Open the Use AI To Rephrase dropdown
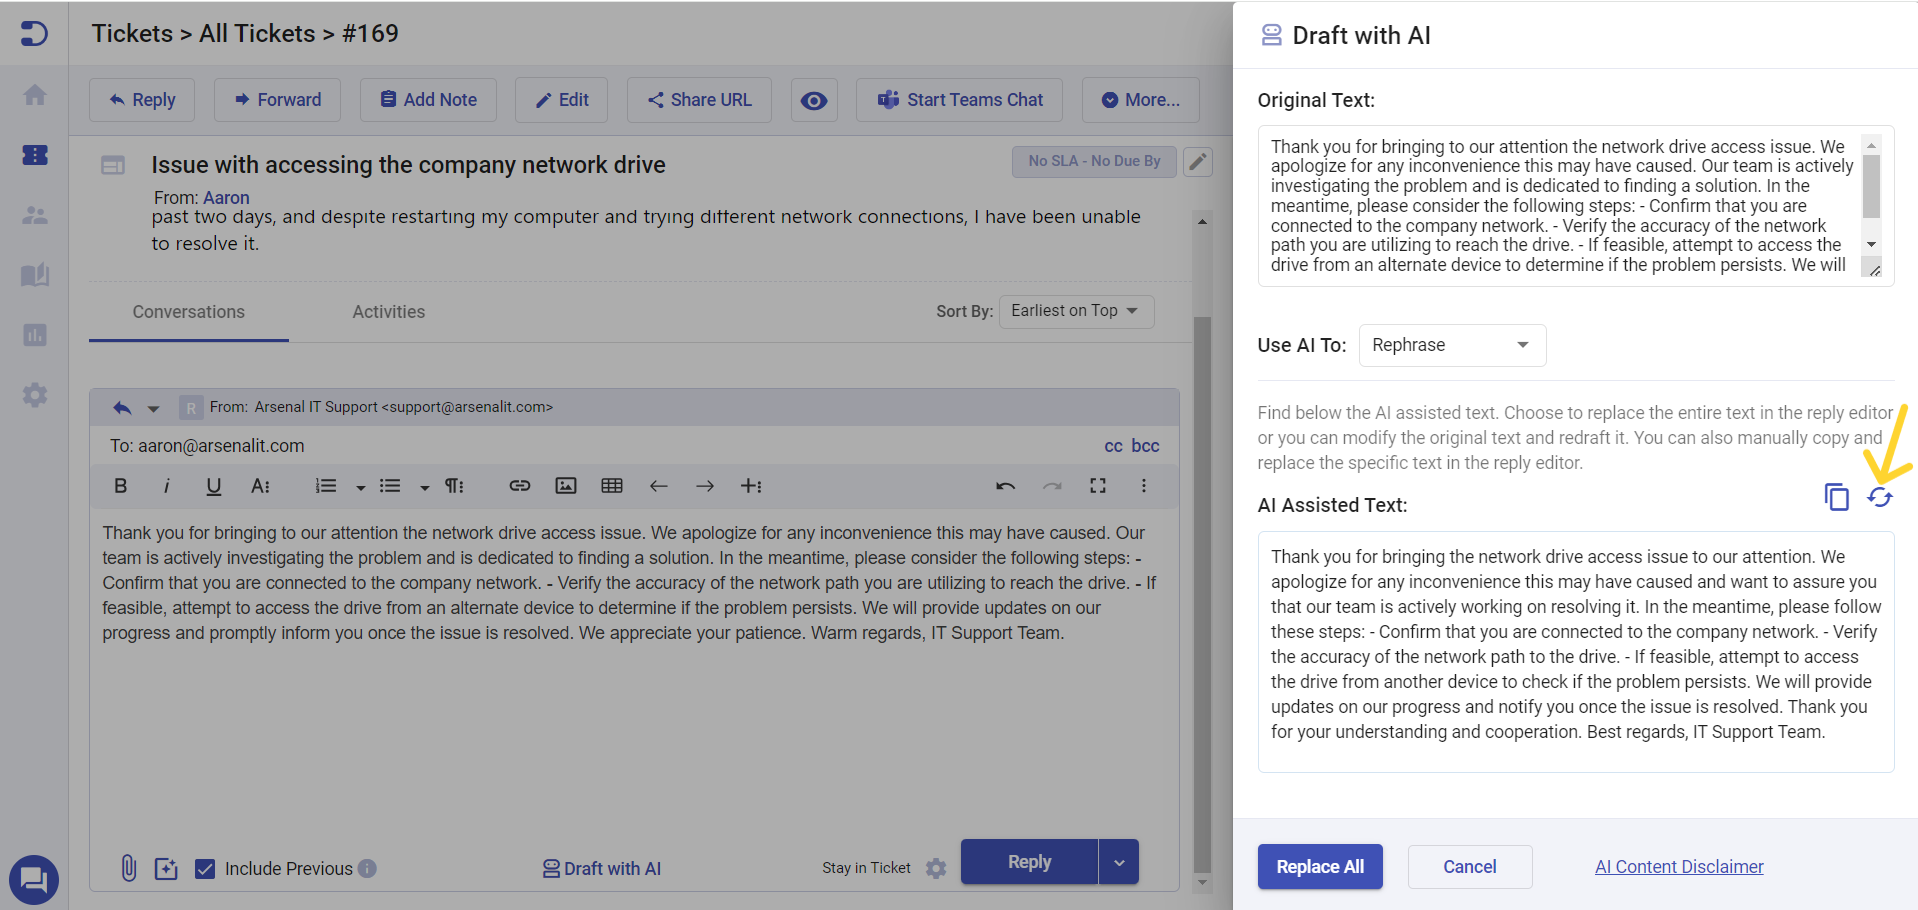This screenshot has width=1918, height=910. pos(1452,345)
